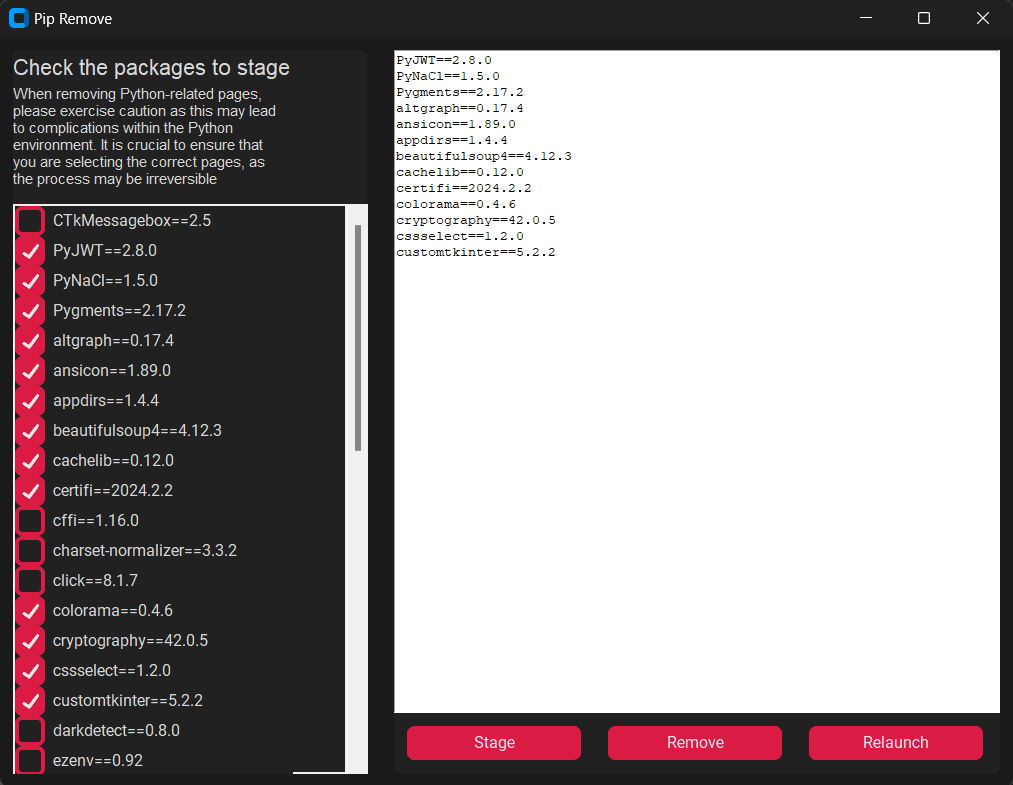Close the Pip Remove window
The width and height of the screenshot is (1013, 785).
tap(983, 18)
